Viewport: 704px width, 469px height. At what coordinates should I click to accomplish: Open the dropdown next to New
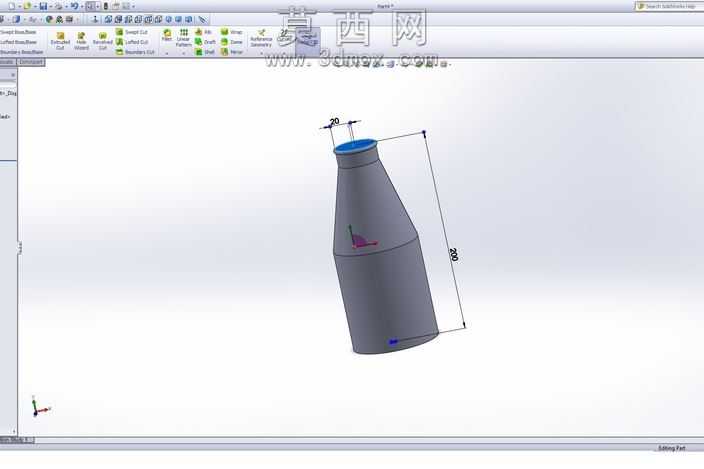pos(19,6)
